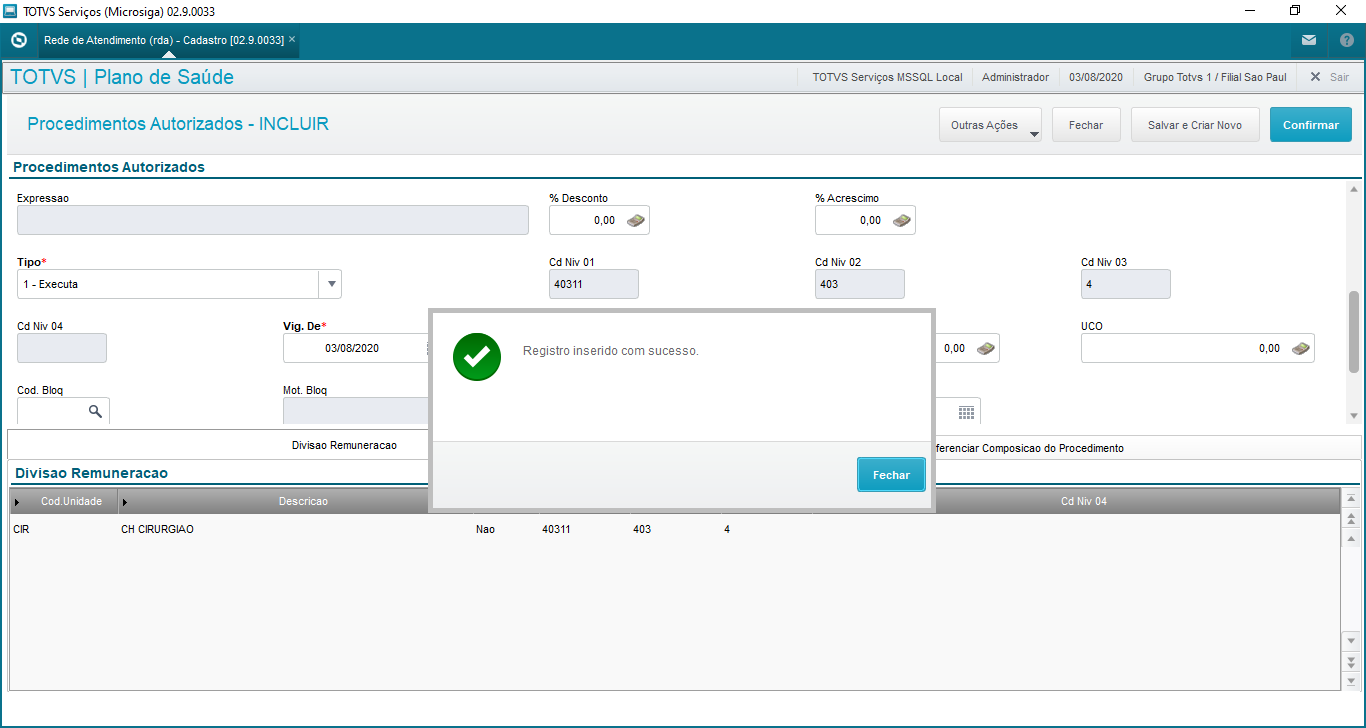Click the Mot. Bloq field

(x=356, y=411)
